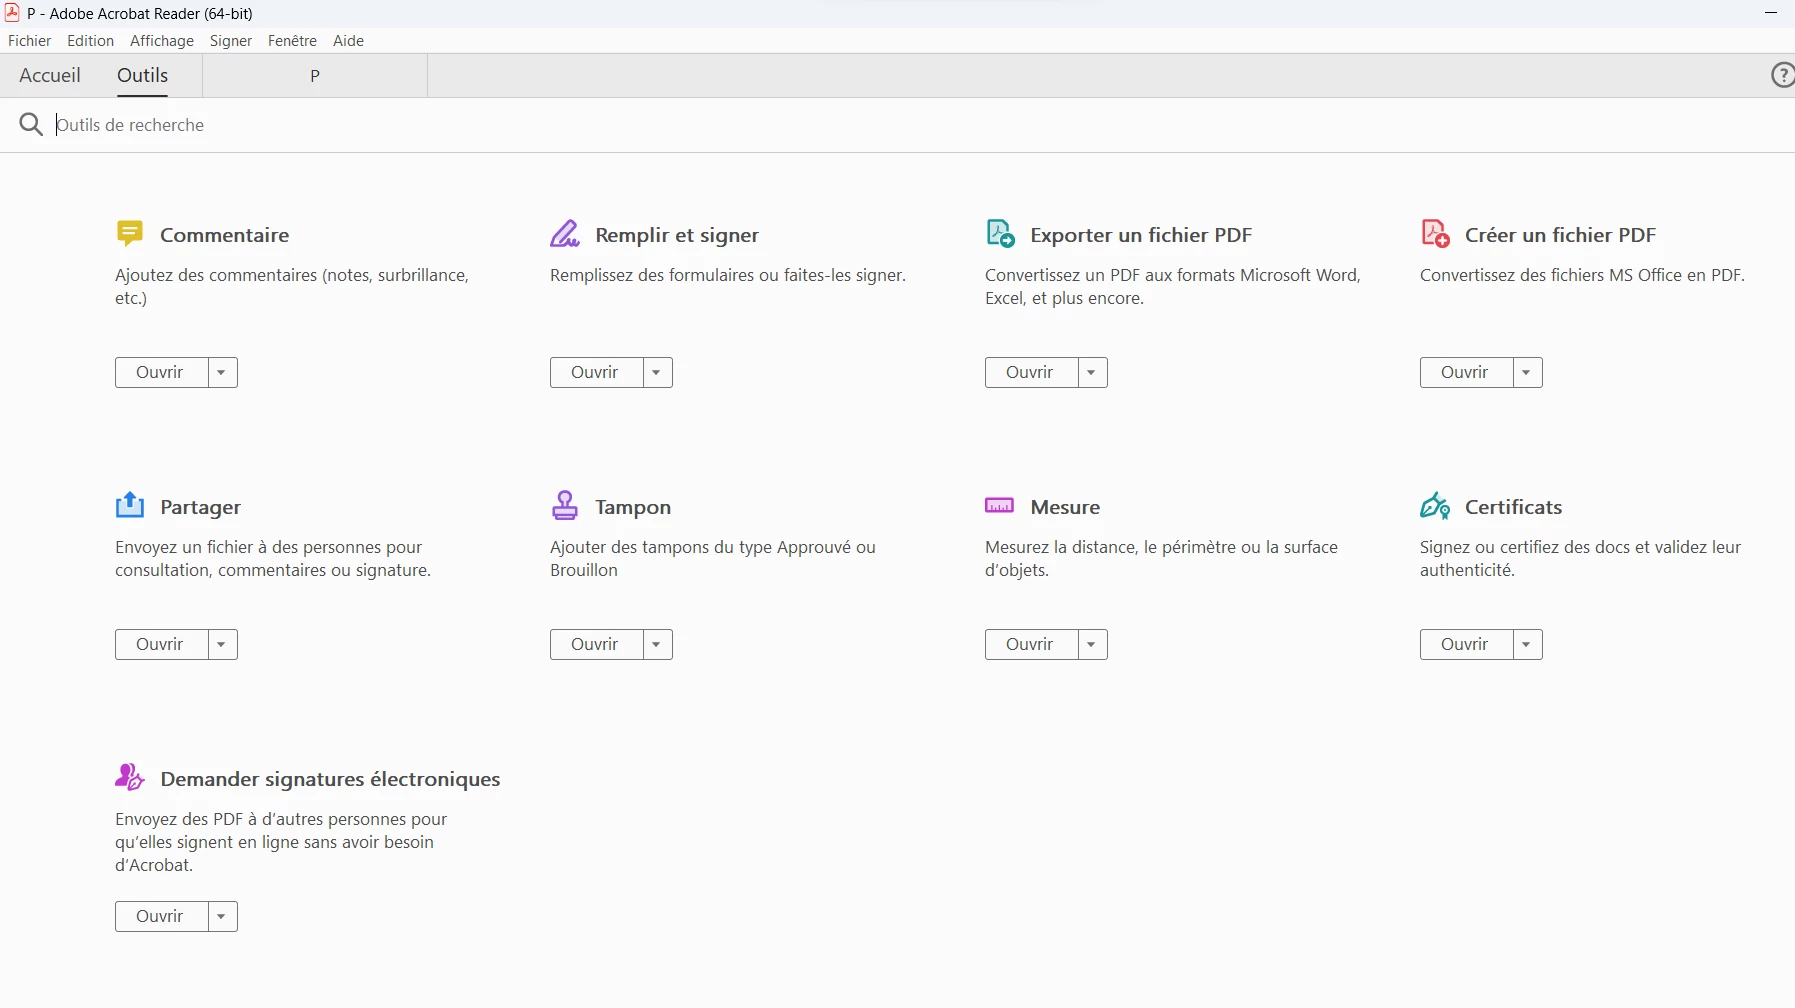Click the Demander signatures électroniques icon
Viewport: 1795px width, 1008px height.
(130, 777)
